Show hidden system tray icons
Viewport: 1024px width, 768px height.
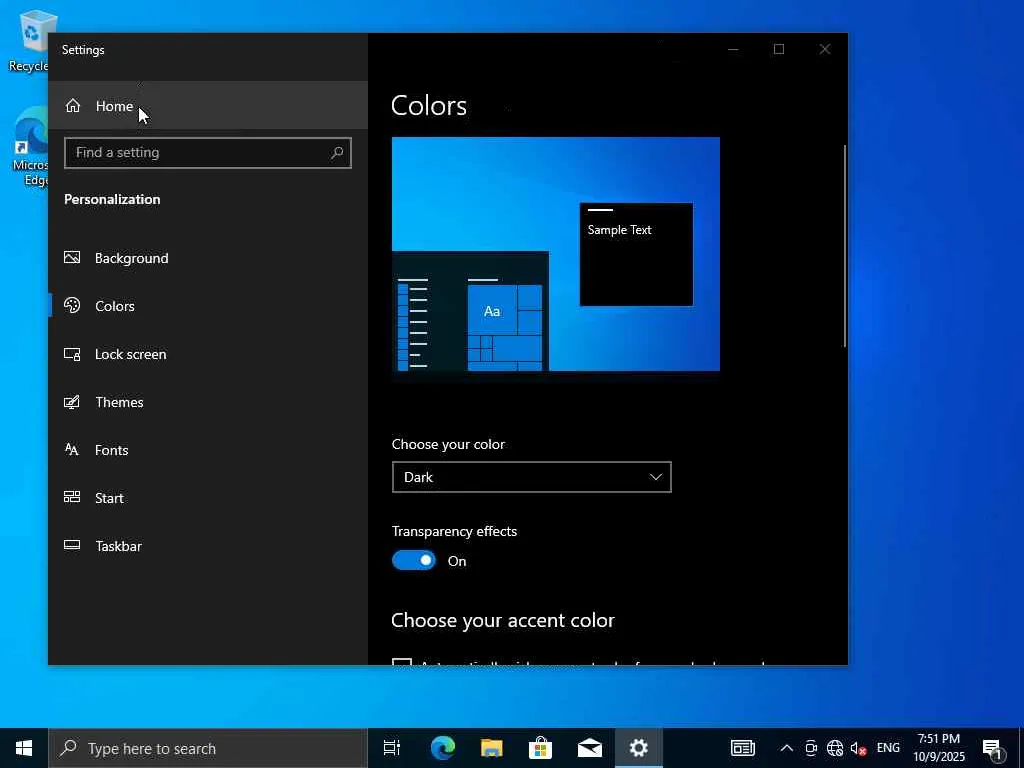click(x=787, y=748)
